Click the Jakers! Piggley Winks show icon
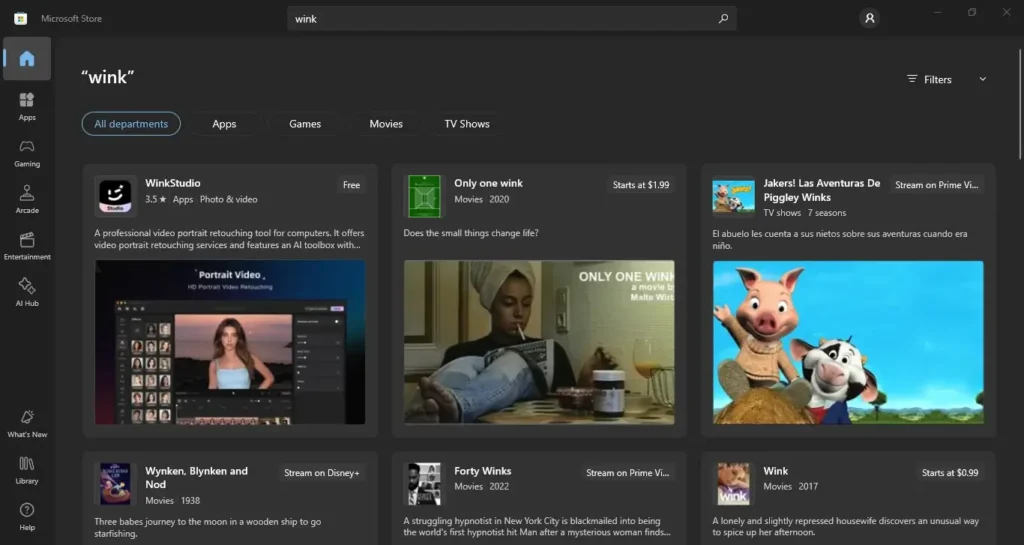This screenshot has height=545, width=1024. (x=733, y=196)
